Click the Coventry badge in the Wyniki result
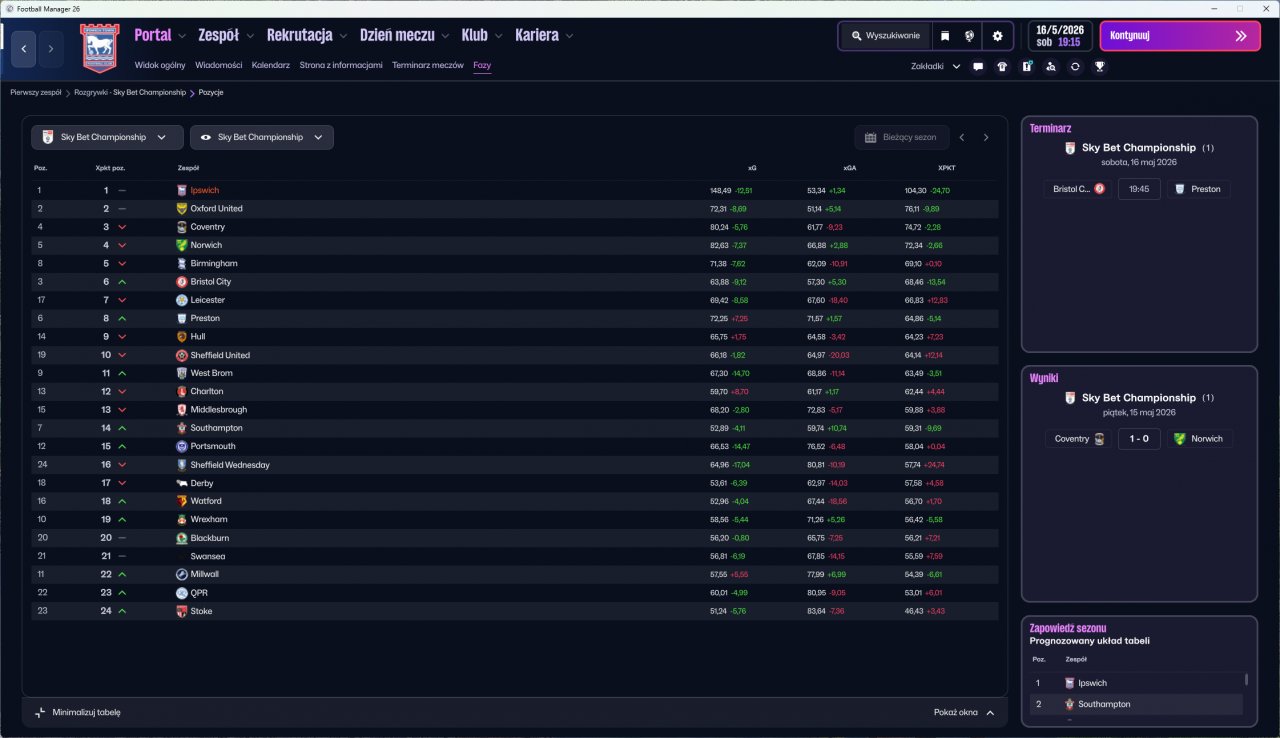 [1100, 439]
